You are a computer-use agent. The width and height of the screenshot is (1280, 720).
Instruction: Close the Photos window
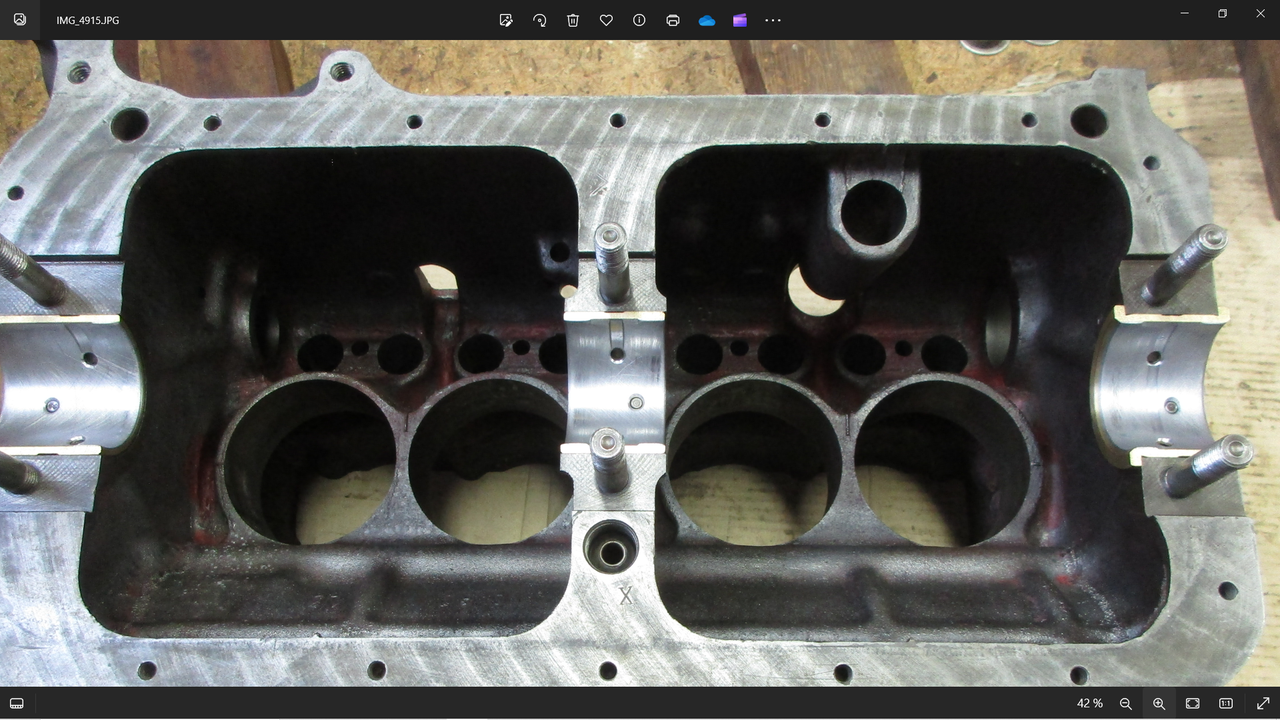point(1260,14)
